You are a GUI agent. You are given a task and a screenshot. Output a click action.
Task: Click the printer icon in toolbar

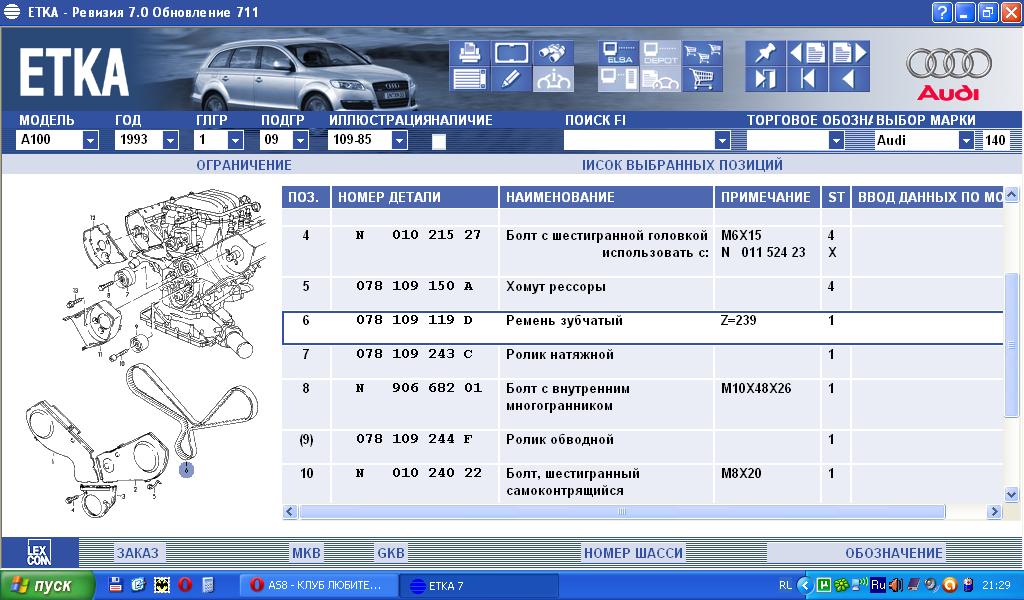tap(468, 53)
